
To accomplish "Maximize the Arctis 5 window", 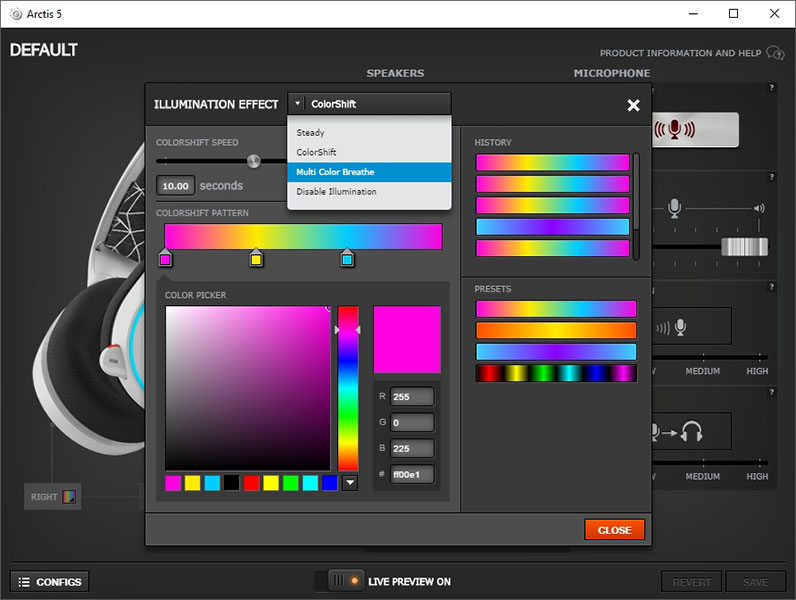I will [733, 14].
